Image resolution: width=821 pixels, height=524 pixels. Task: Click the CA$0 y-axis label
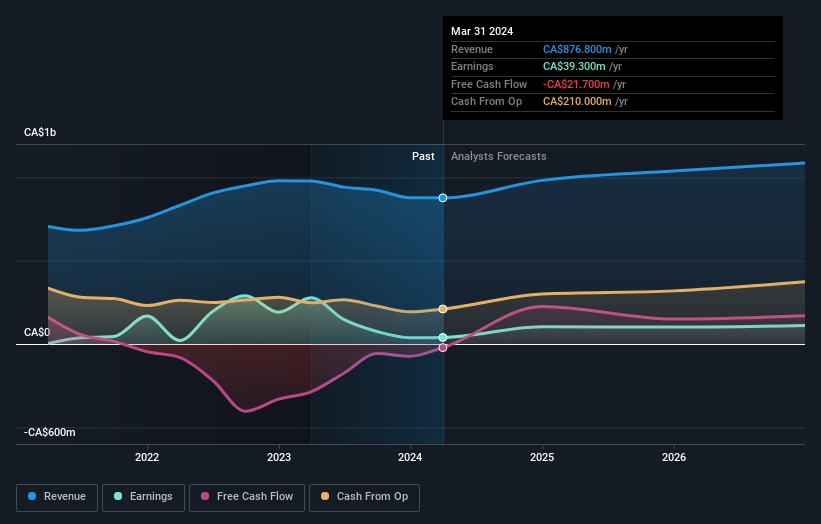pos(37,332)
